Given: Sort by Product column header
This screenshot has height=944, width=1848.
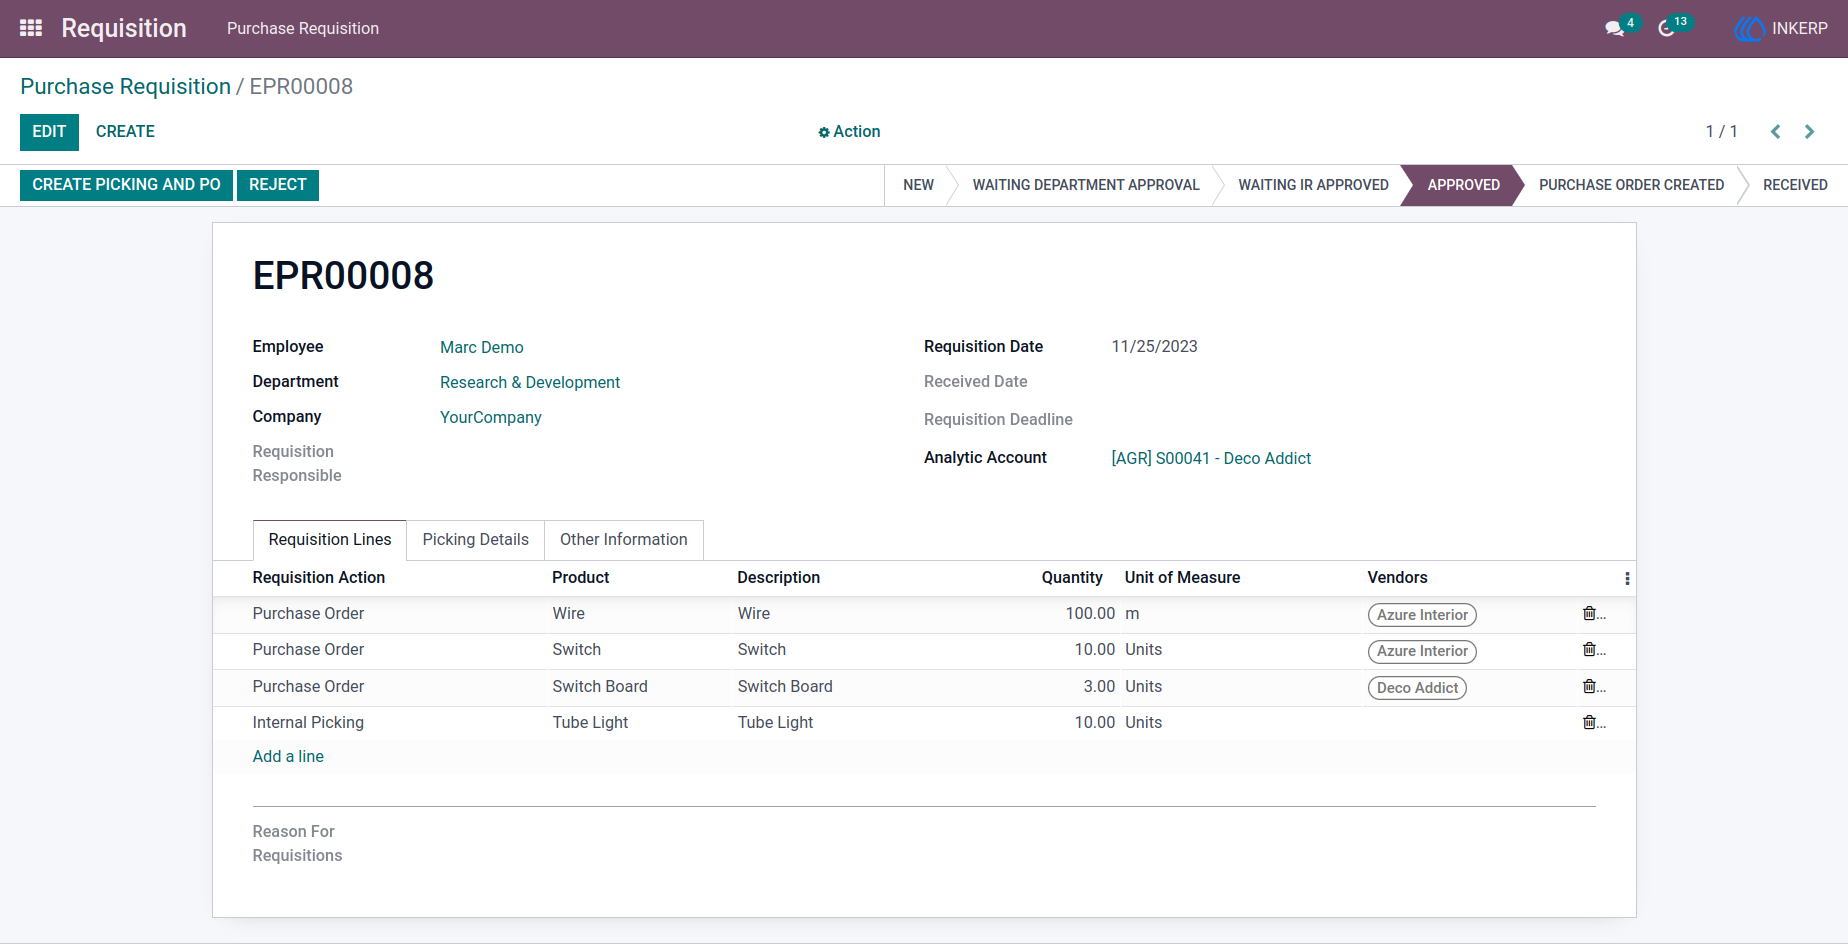Looking at the screenshot, I should tap(580, 578).
